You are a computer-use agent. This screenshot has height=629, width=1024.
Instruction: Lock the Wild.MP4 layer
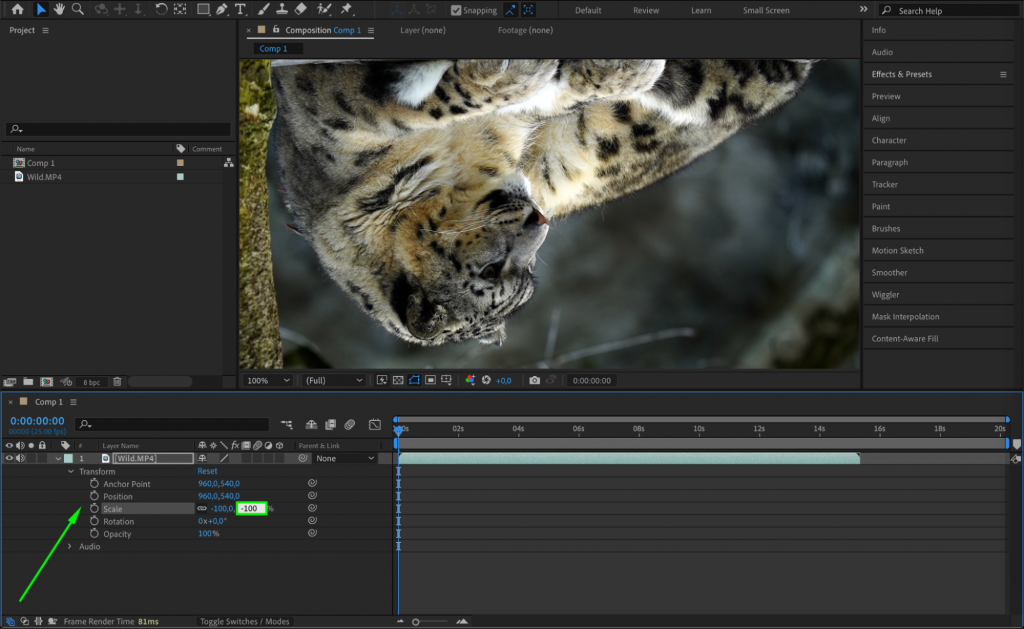tap(42, 458)
